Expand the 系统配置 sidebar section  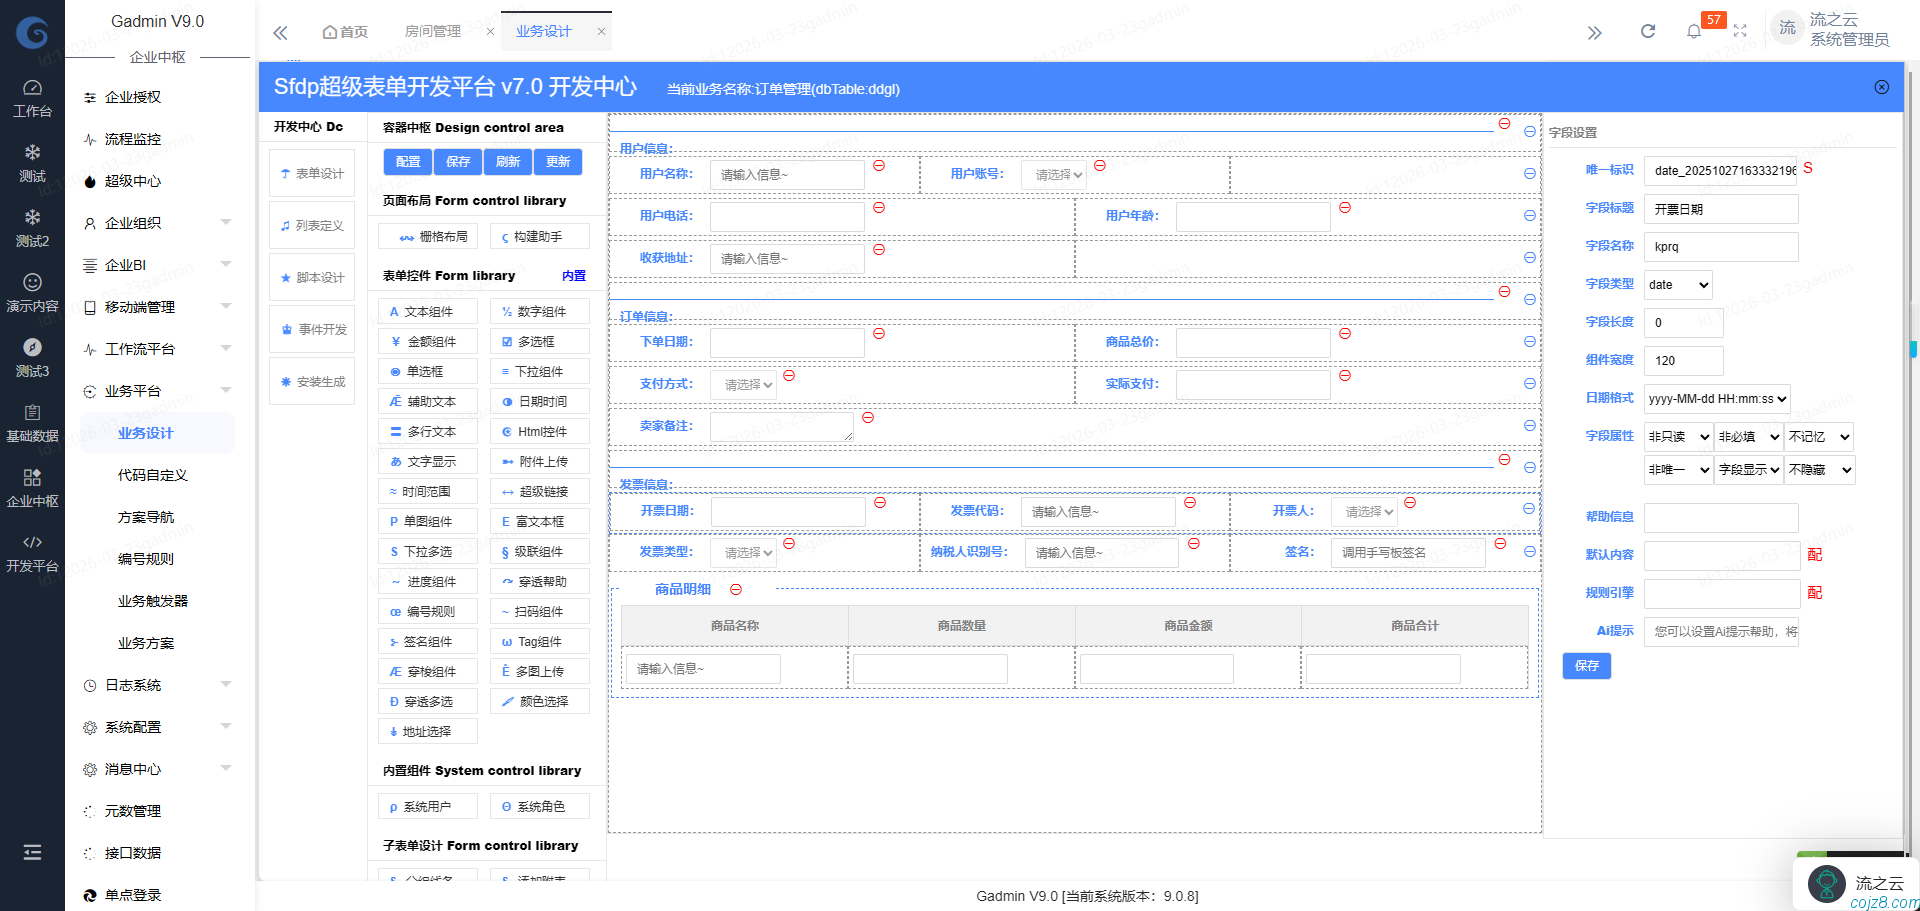[131, 727]
